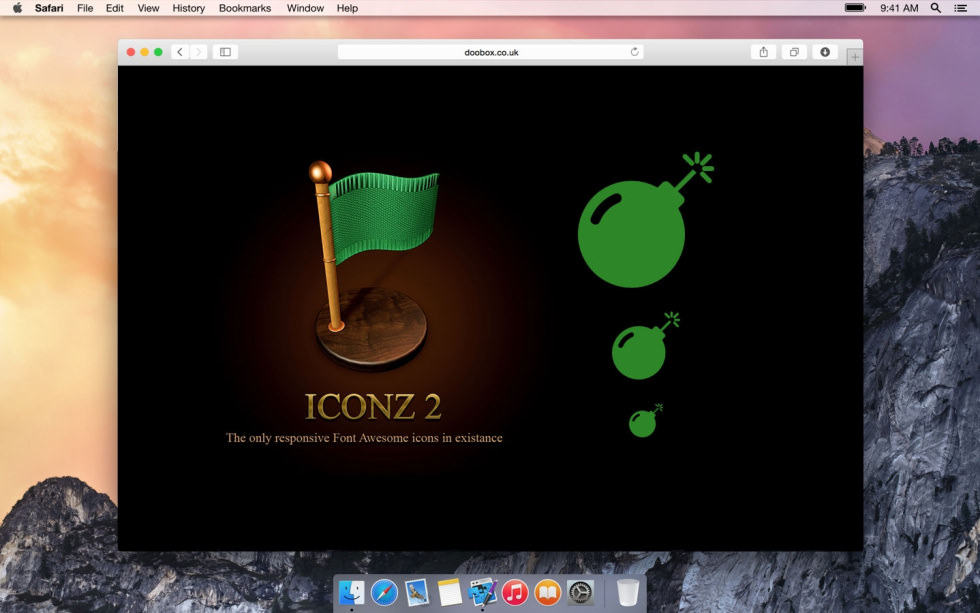
Task: Click the 'only responsive Font Awesome icons' tagline
Action: (x=364, y=438)
